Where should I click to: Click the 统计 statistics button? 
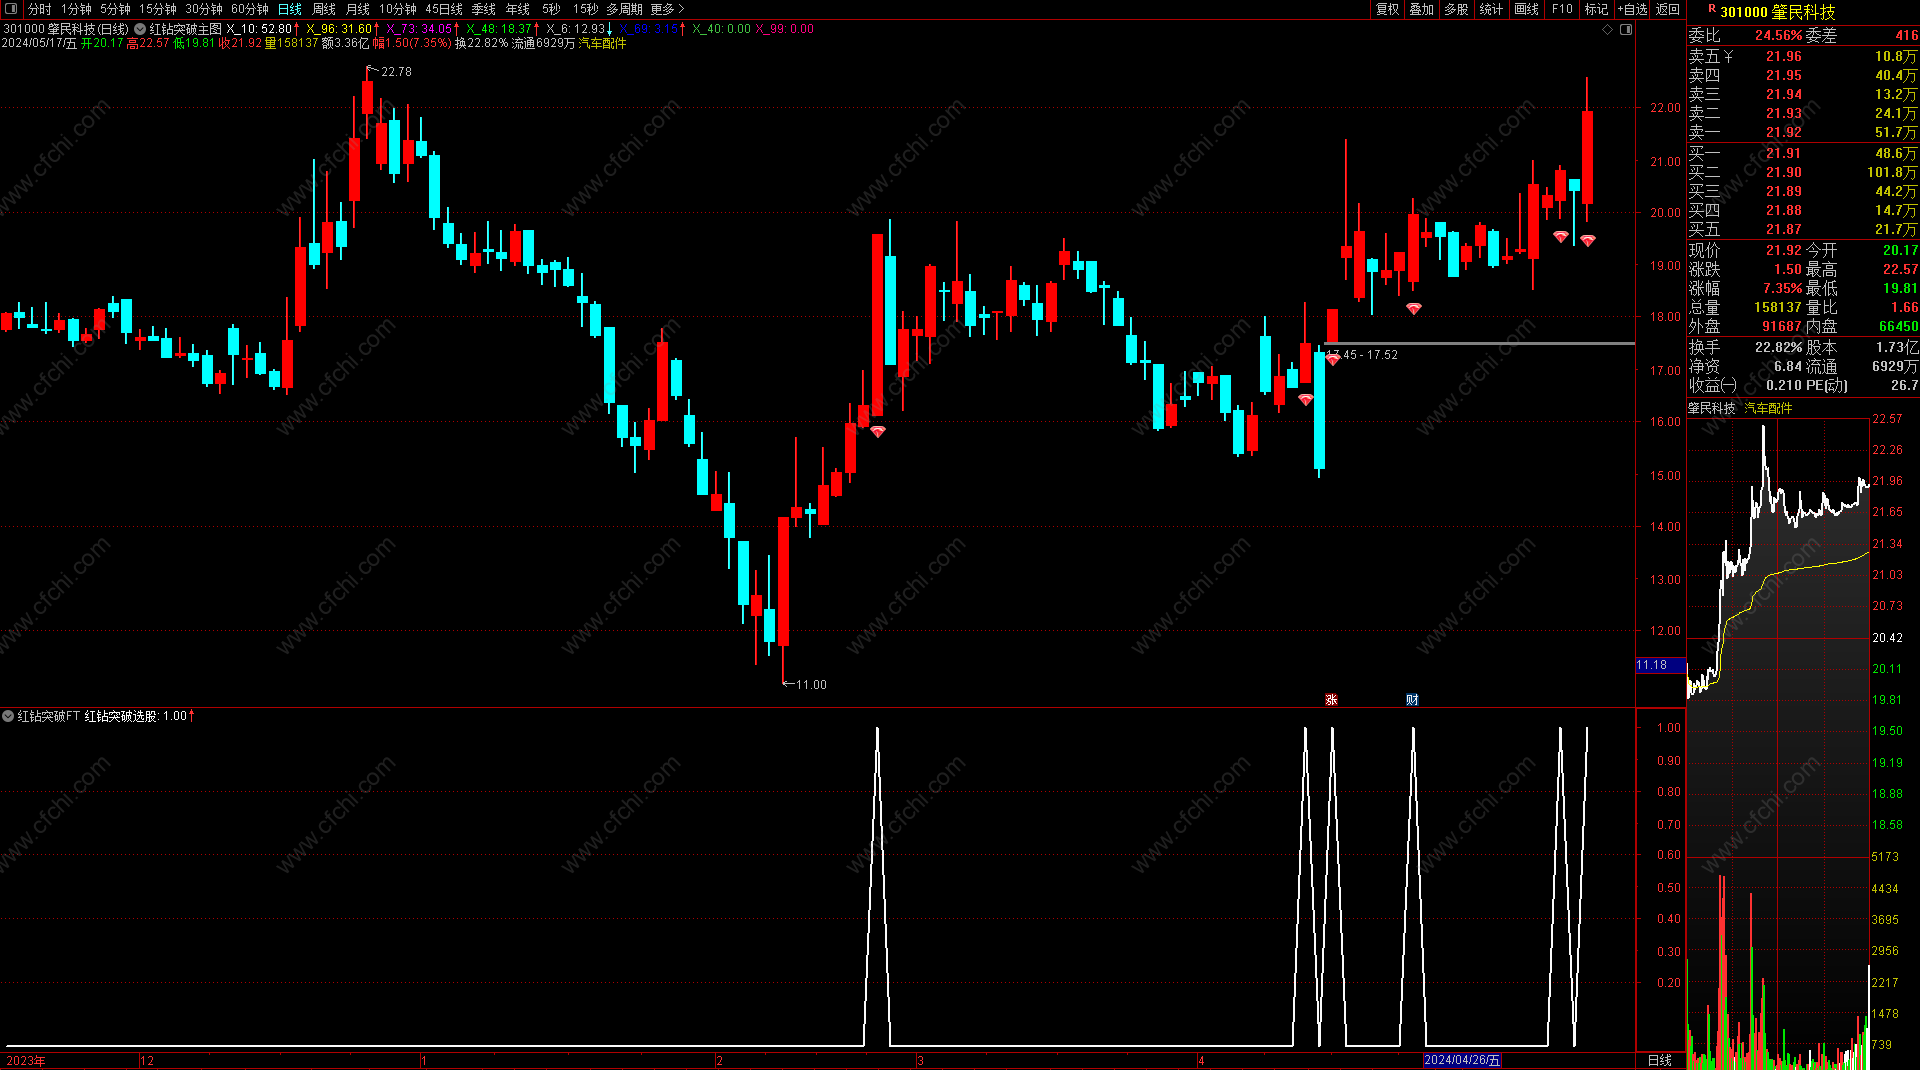pos(1491,9)
